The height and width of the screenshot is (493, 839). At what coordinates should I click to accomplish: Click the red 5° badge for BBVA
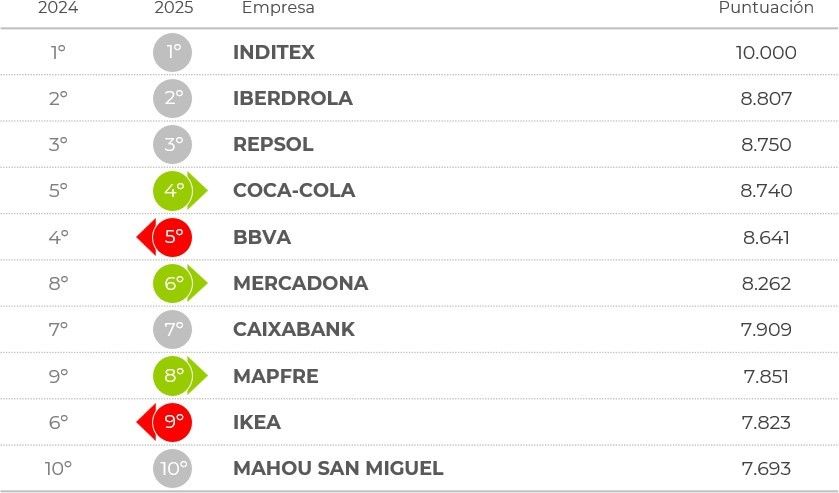[172, 237]
